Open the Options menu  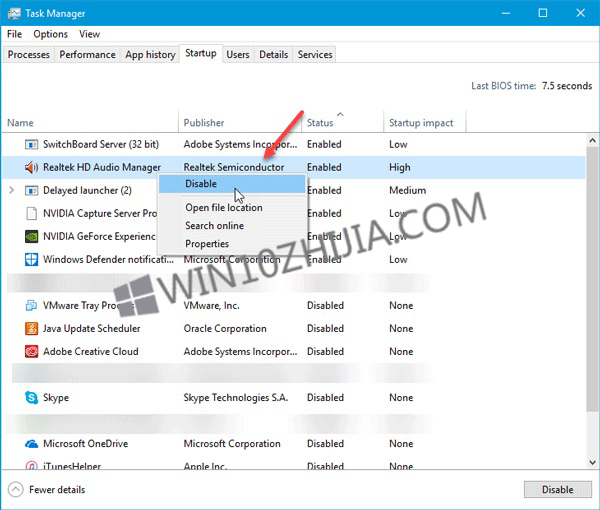[x=51, y=34]
